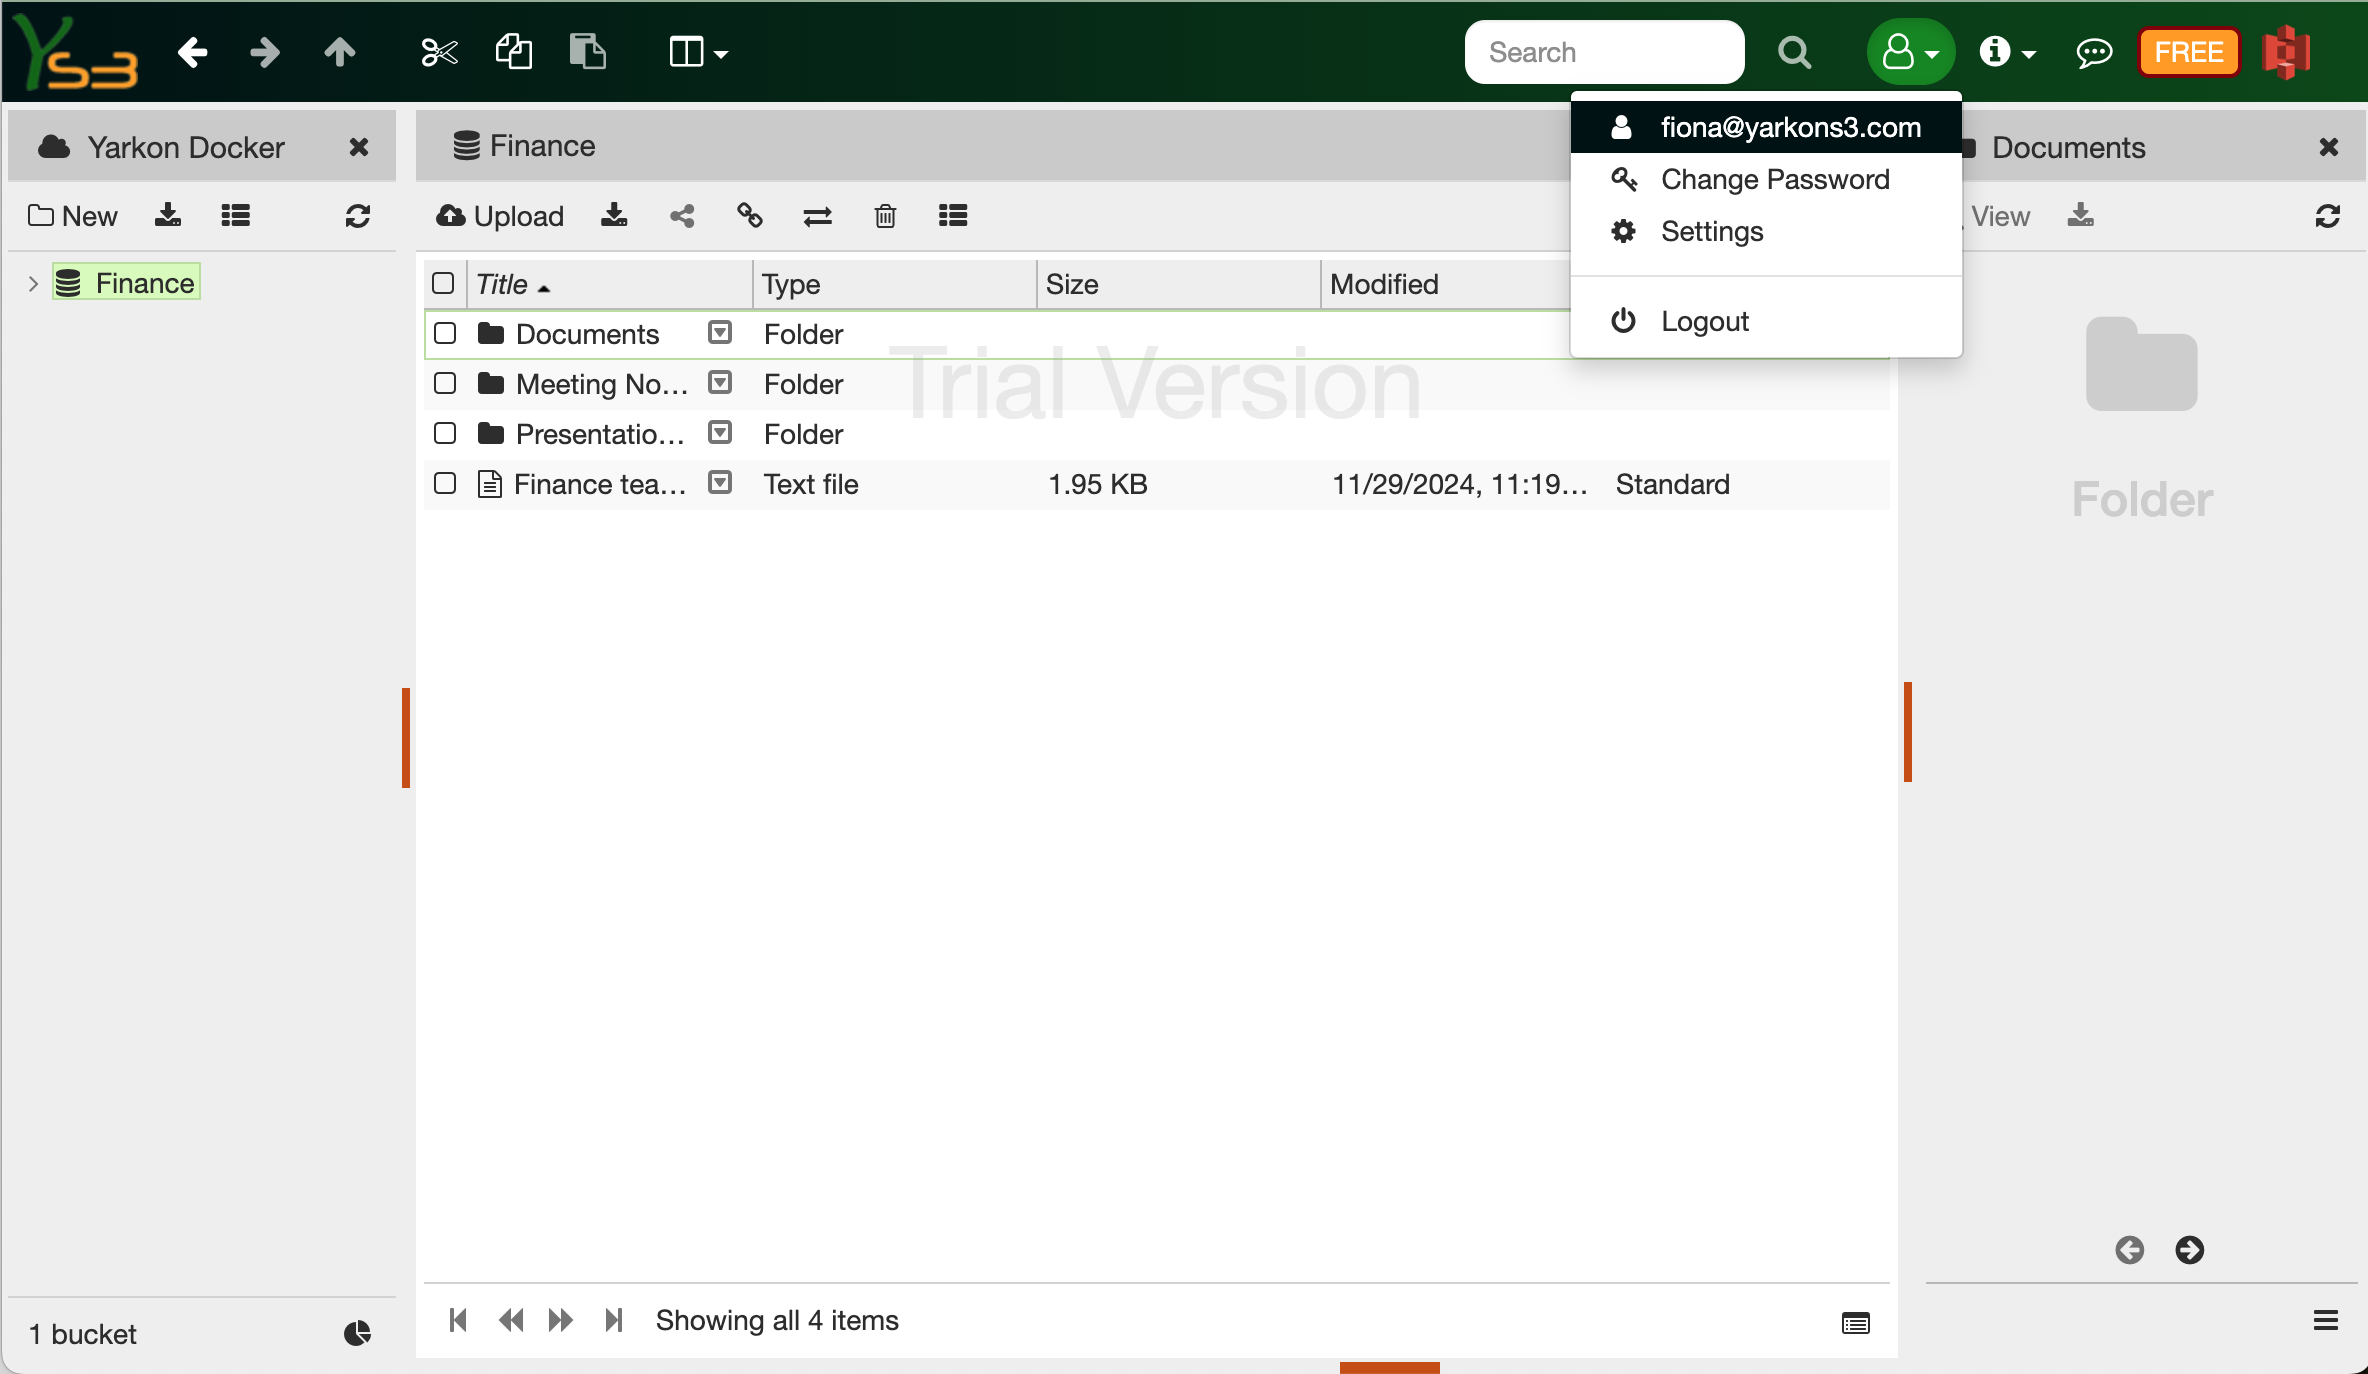Click the pie chart icon near bucket count
This screenshot has height=1374, width=2368.
pos(357,1333)
